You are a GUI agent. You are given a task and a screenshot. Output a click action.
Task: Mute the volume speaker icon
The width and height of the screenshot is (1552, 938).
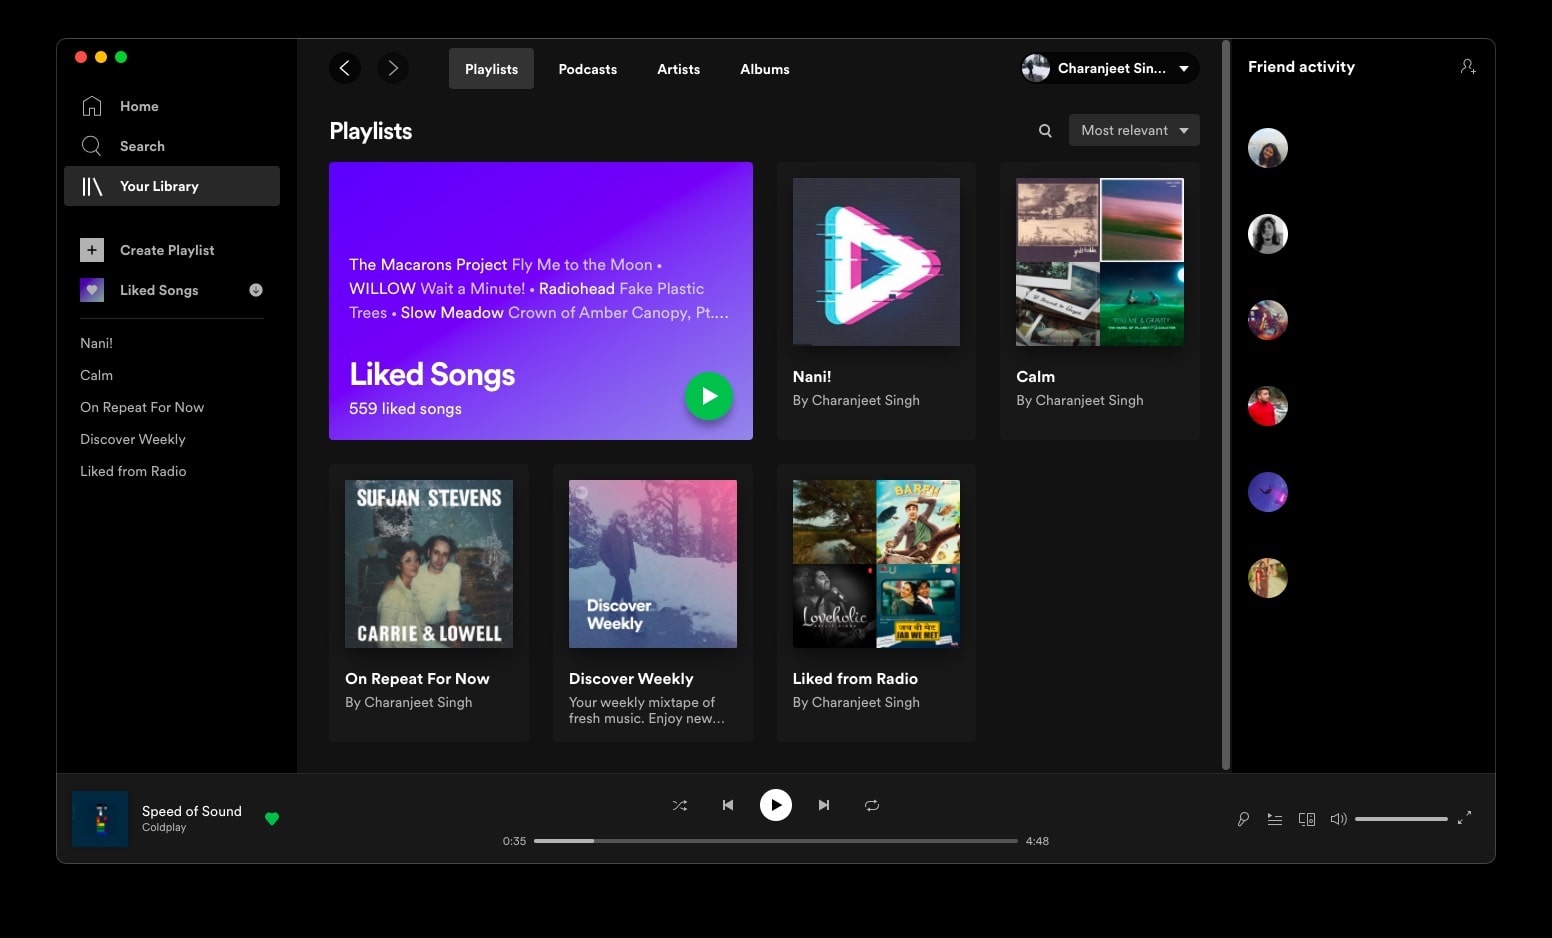(x=1339, y=818)
